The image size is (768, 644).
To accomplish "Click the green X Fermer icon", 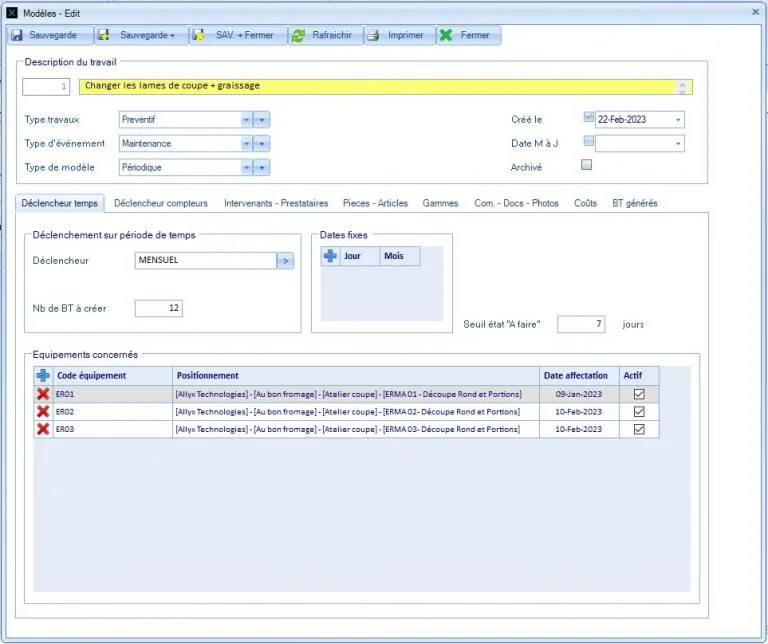I will tap(446, 35).
